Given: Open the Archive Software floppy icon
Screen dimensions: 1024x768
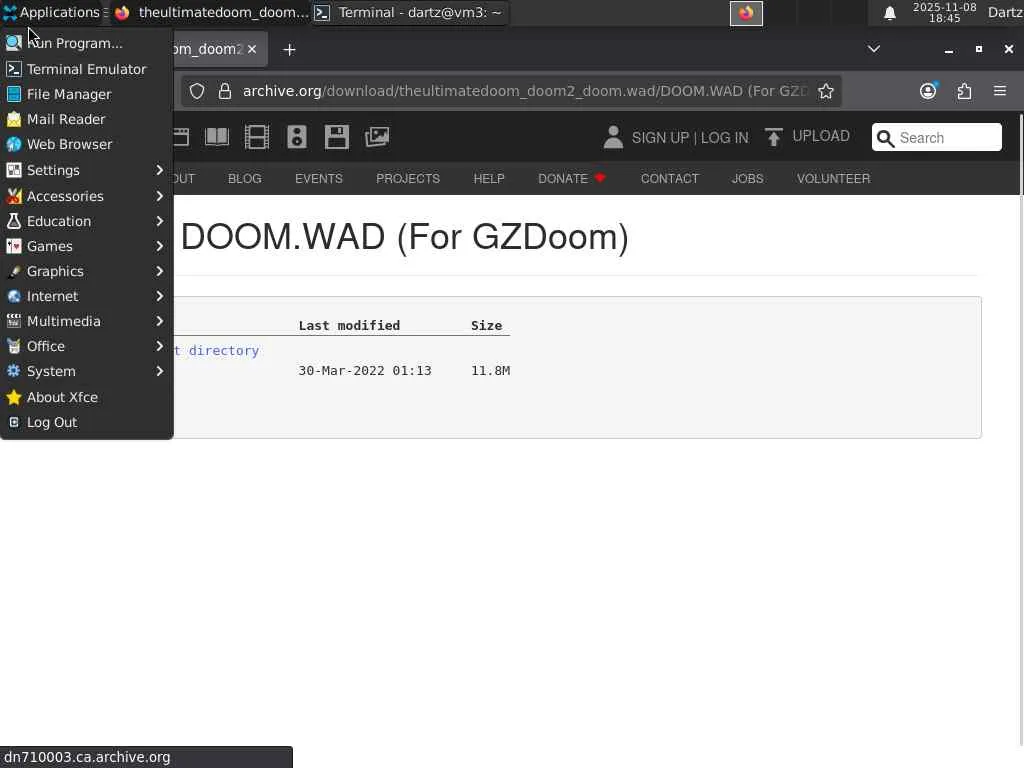Looking at the screenshot, I should tap(337, 137).
